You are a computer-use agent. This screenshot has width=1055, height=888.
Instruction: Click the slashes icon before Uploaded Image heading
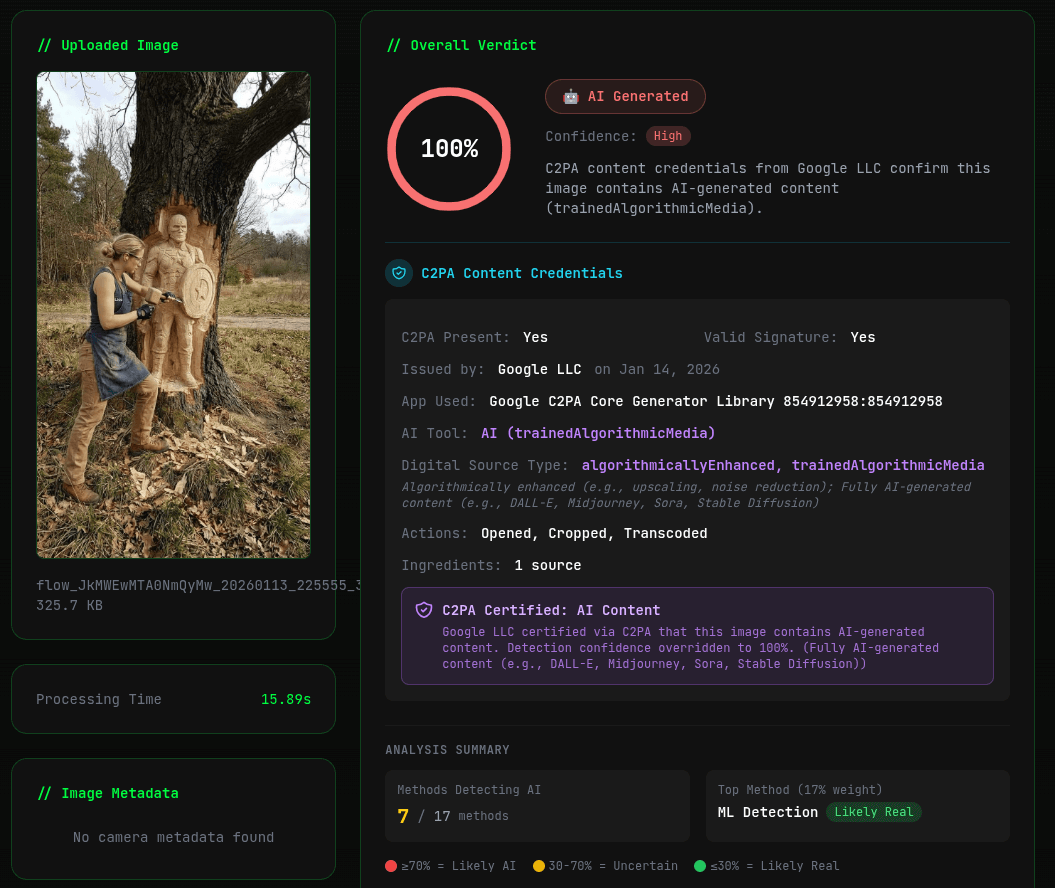coord(45,45)
